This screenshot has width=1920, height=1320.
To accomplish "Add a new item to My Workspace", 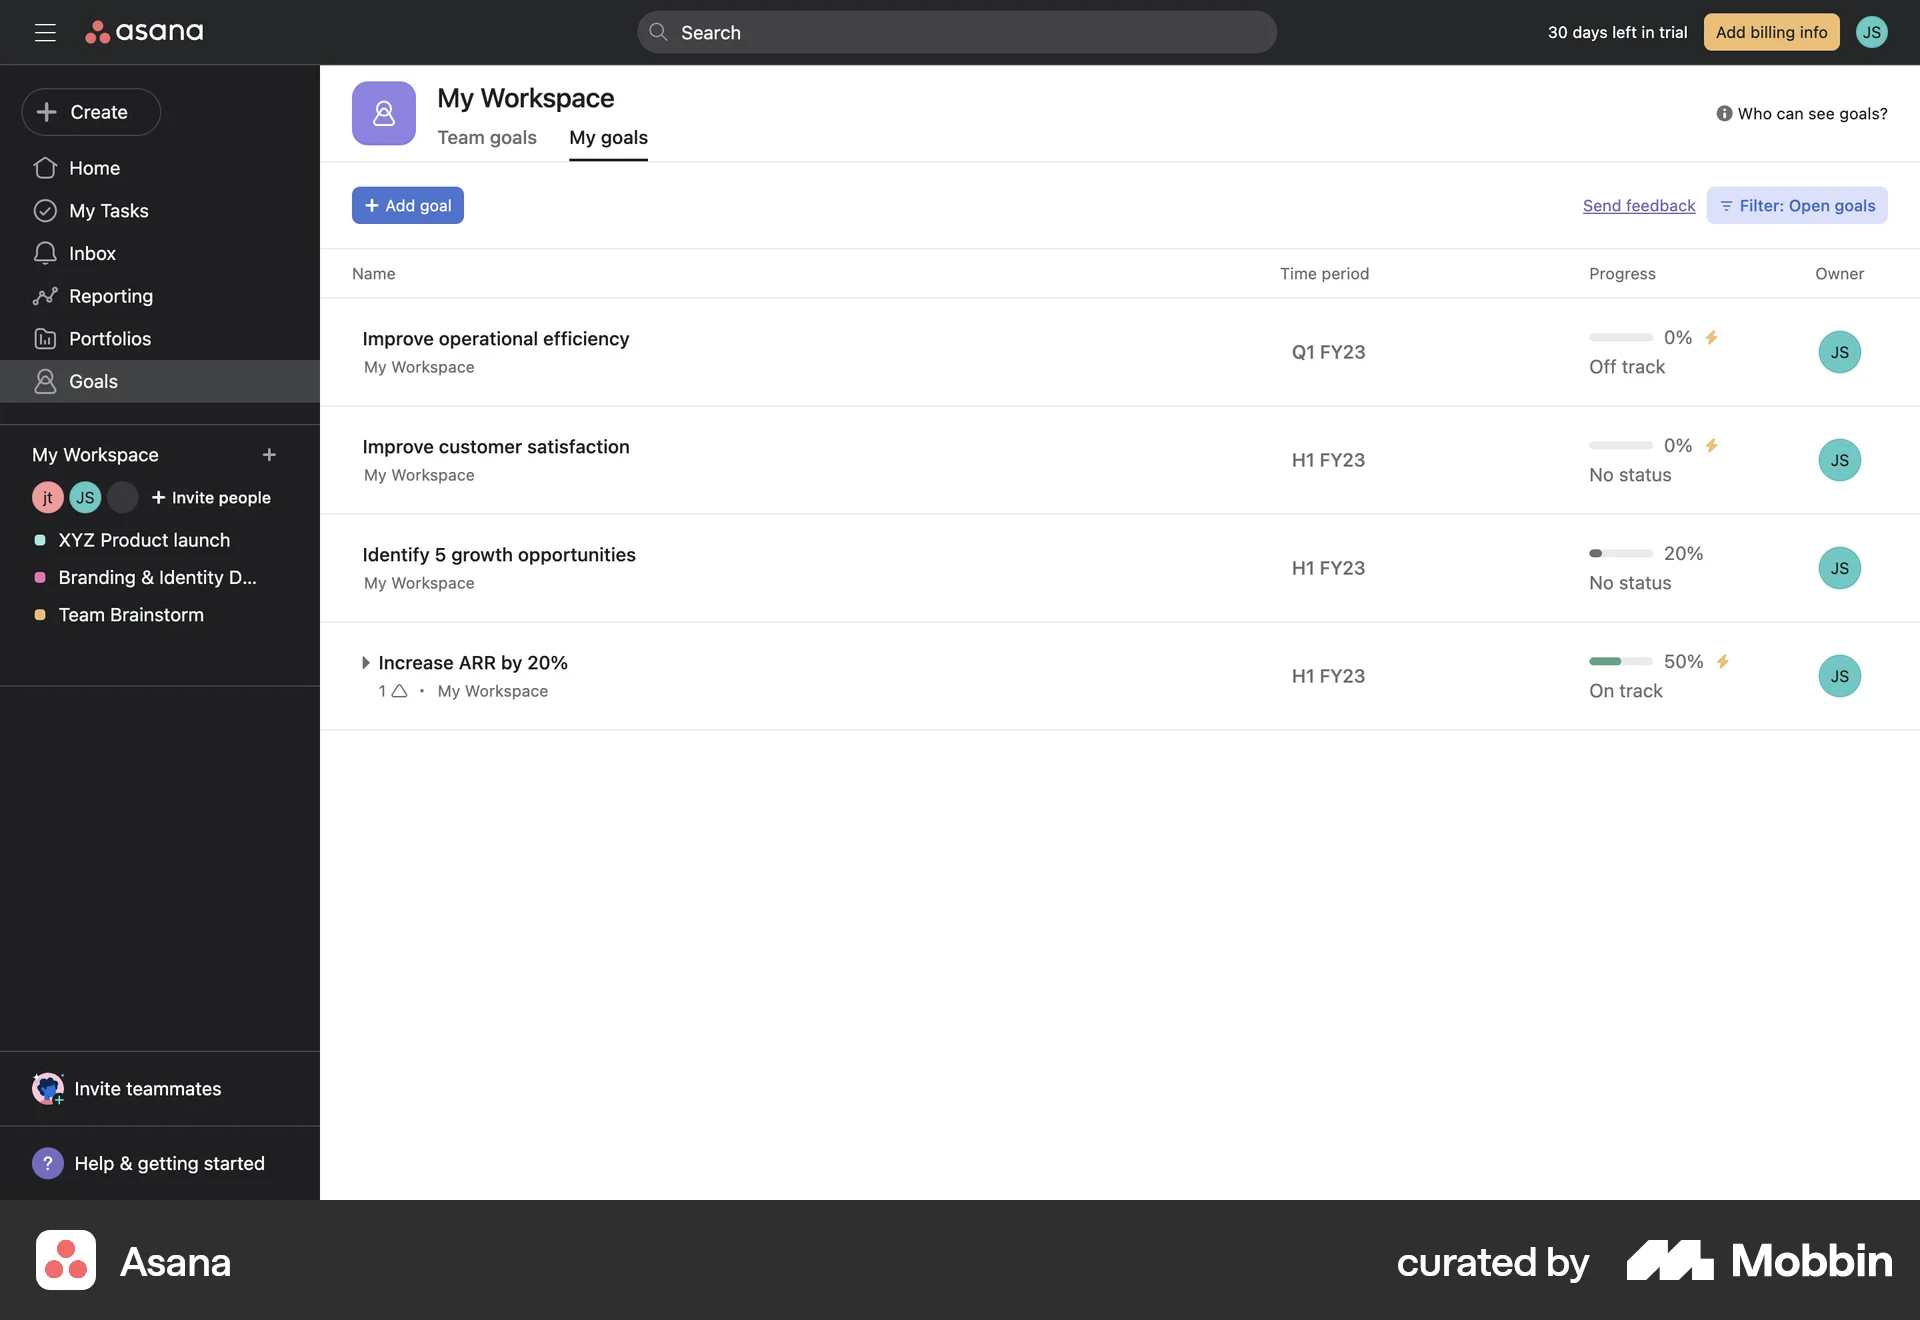I will tap(269, 454).
